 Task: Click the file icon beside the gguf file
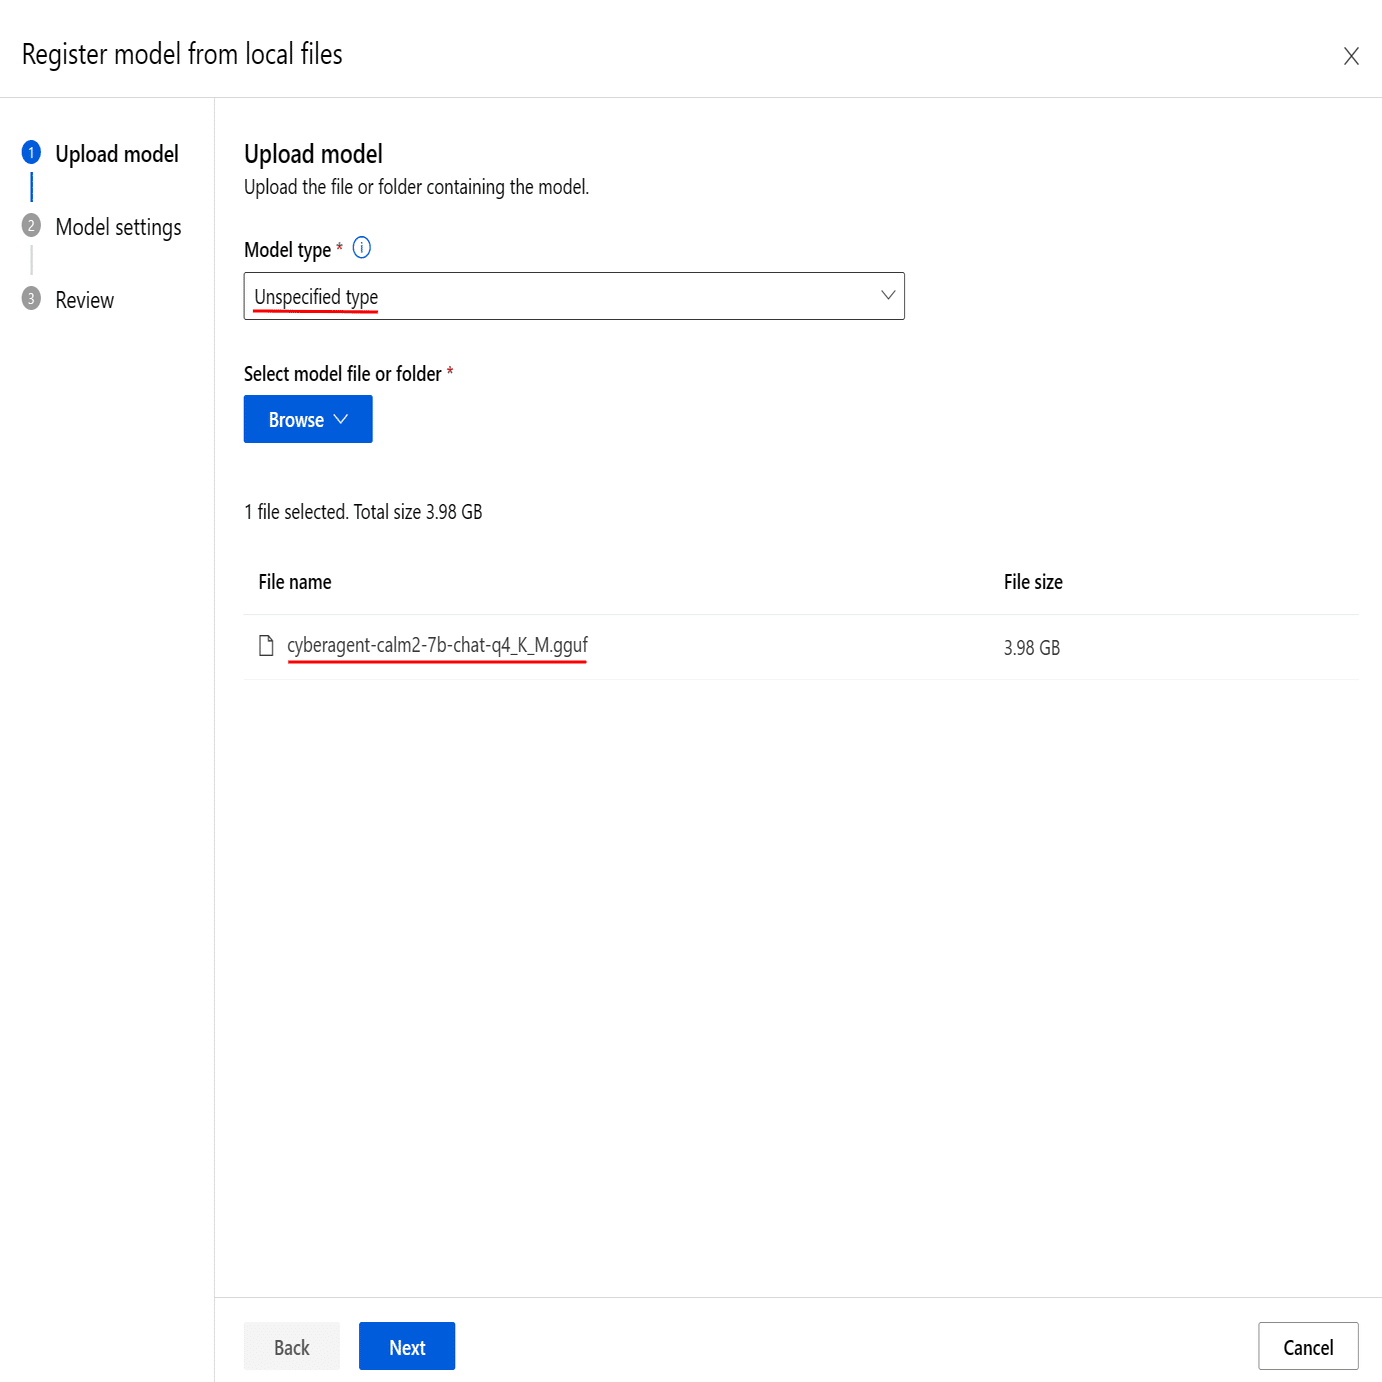pyautogui.click(x=266, y=646)
